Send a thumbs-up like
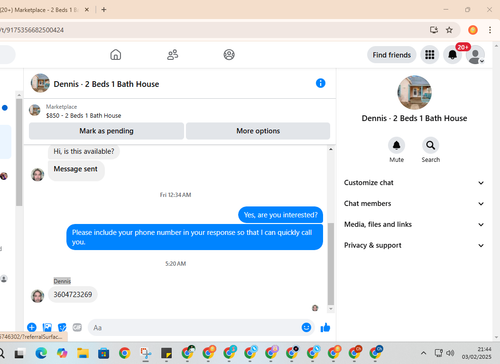This screenshot has width=500, height=364. pos(325,328)
